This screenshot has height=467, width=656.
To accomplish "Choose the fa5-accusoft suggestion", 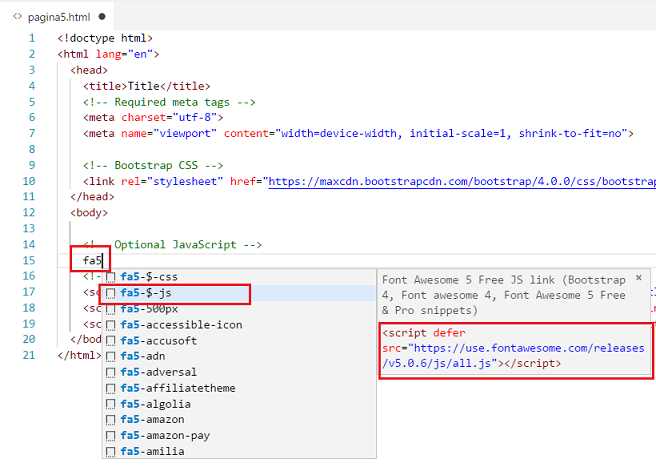I will point(239,341).
